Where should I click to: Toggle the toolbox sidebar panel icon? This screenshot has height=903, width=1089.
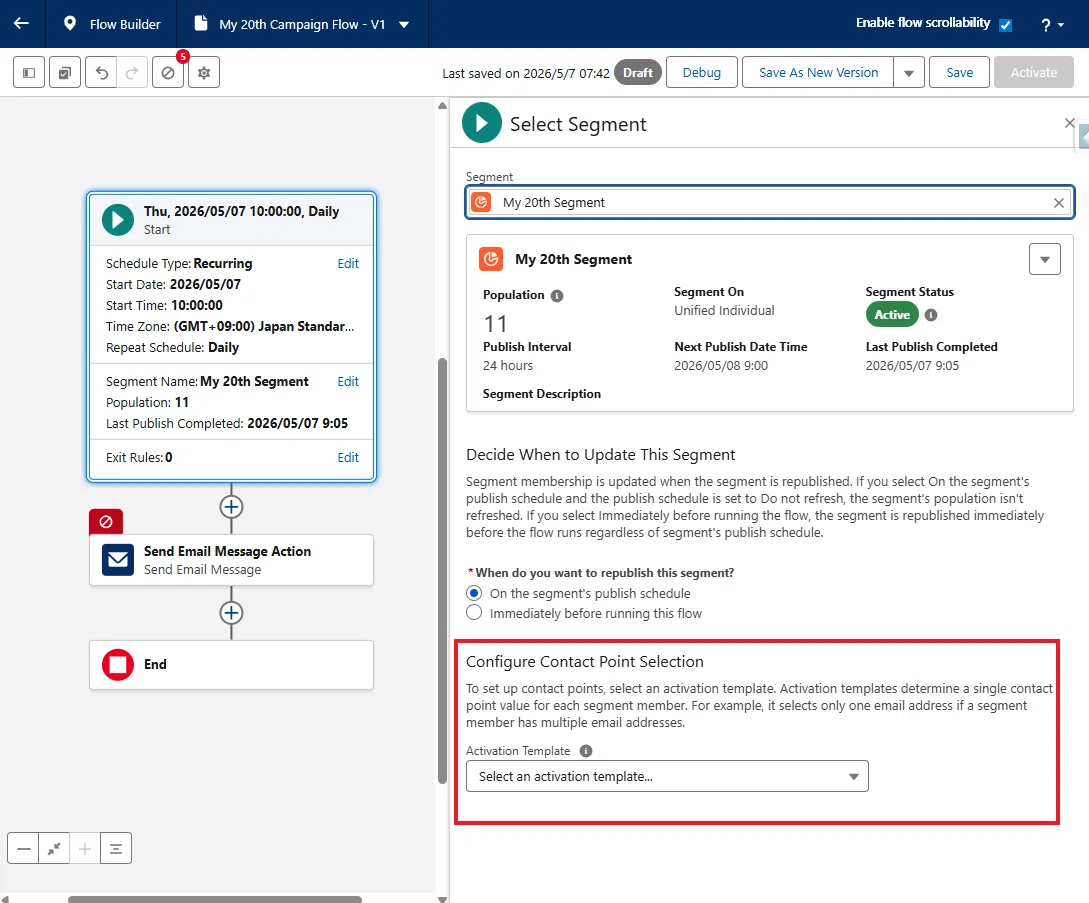(29, 72)
